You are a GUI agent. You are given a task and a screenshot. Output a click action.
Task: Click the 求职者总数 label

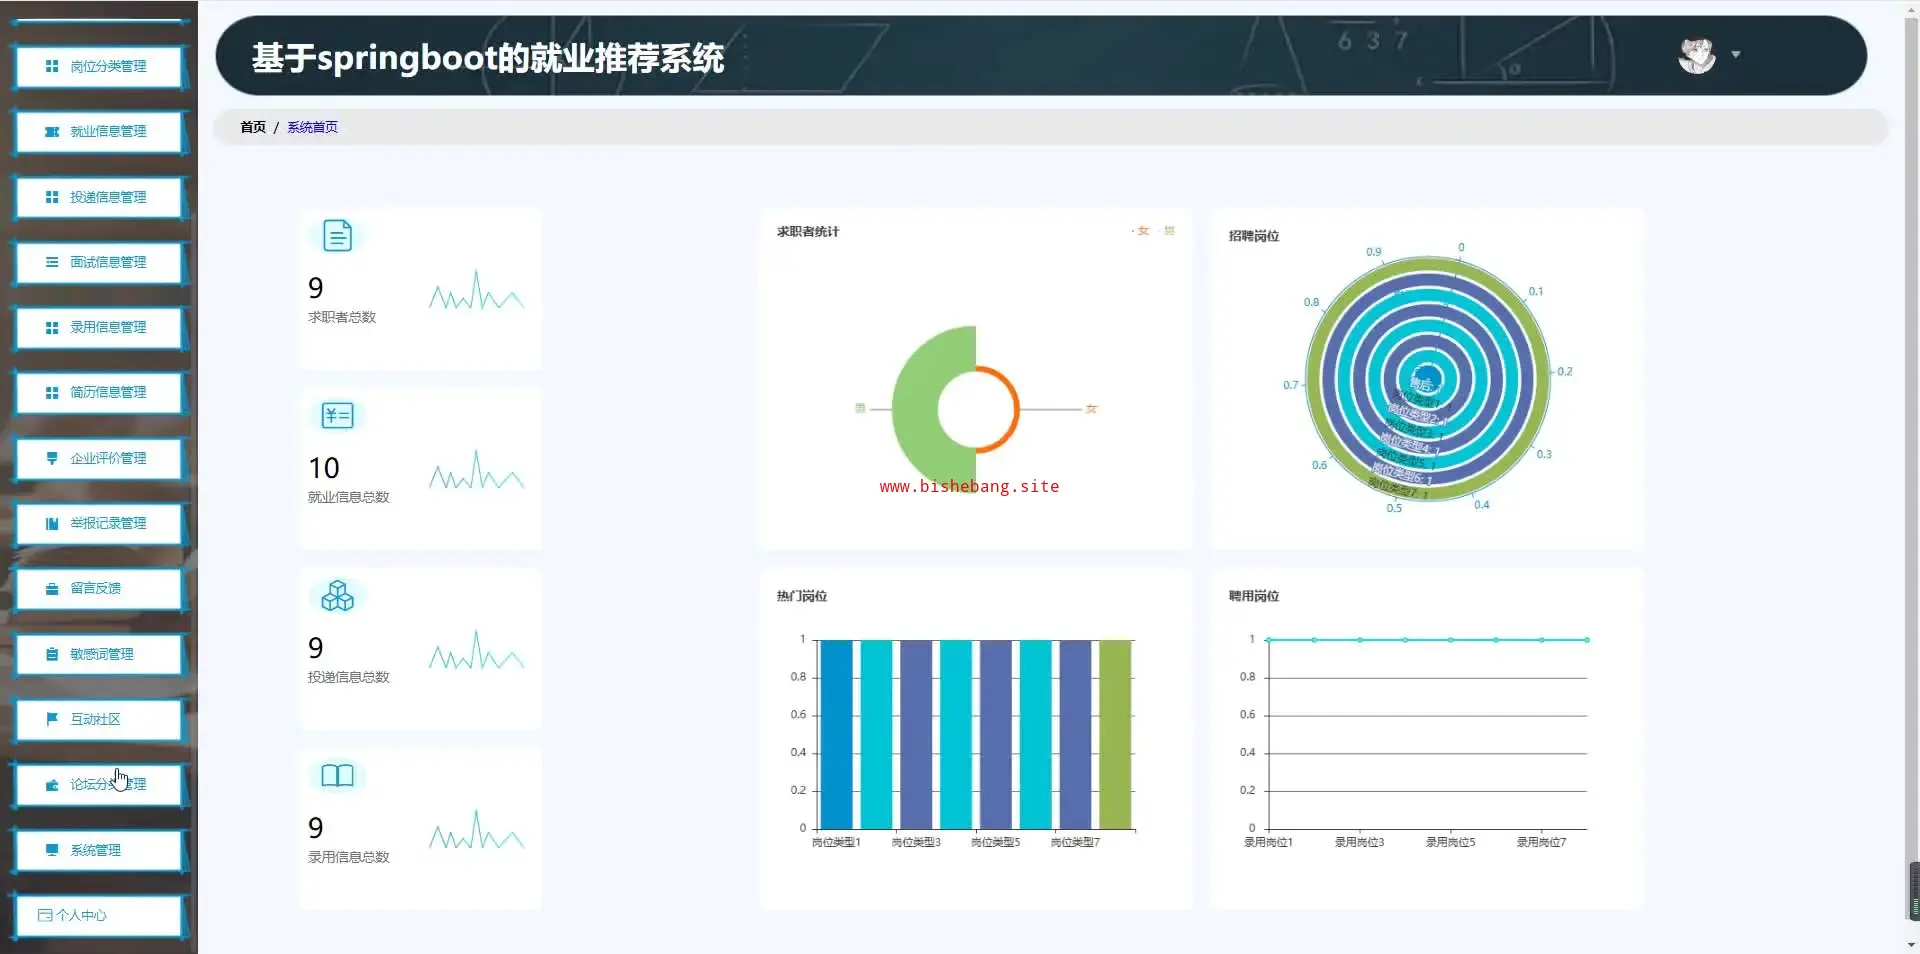(342, 318)
